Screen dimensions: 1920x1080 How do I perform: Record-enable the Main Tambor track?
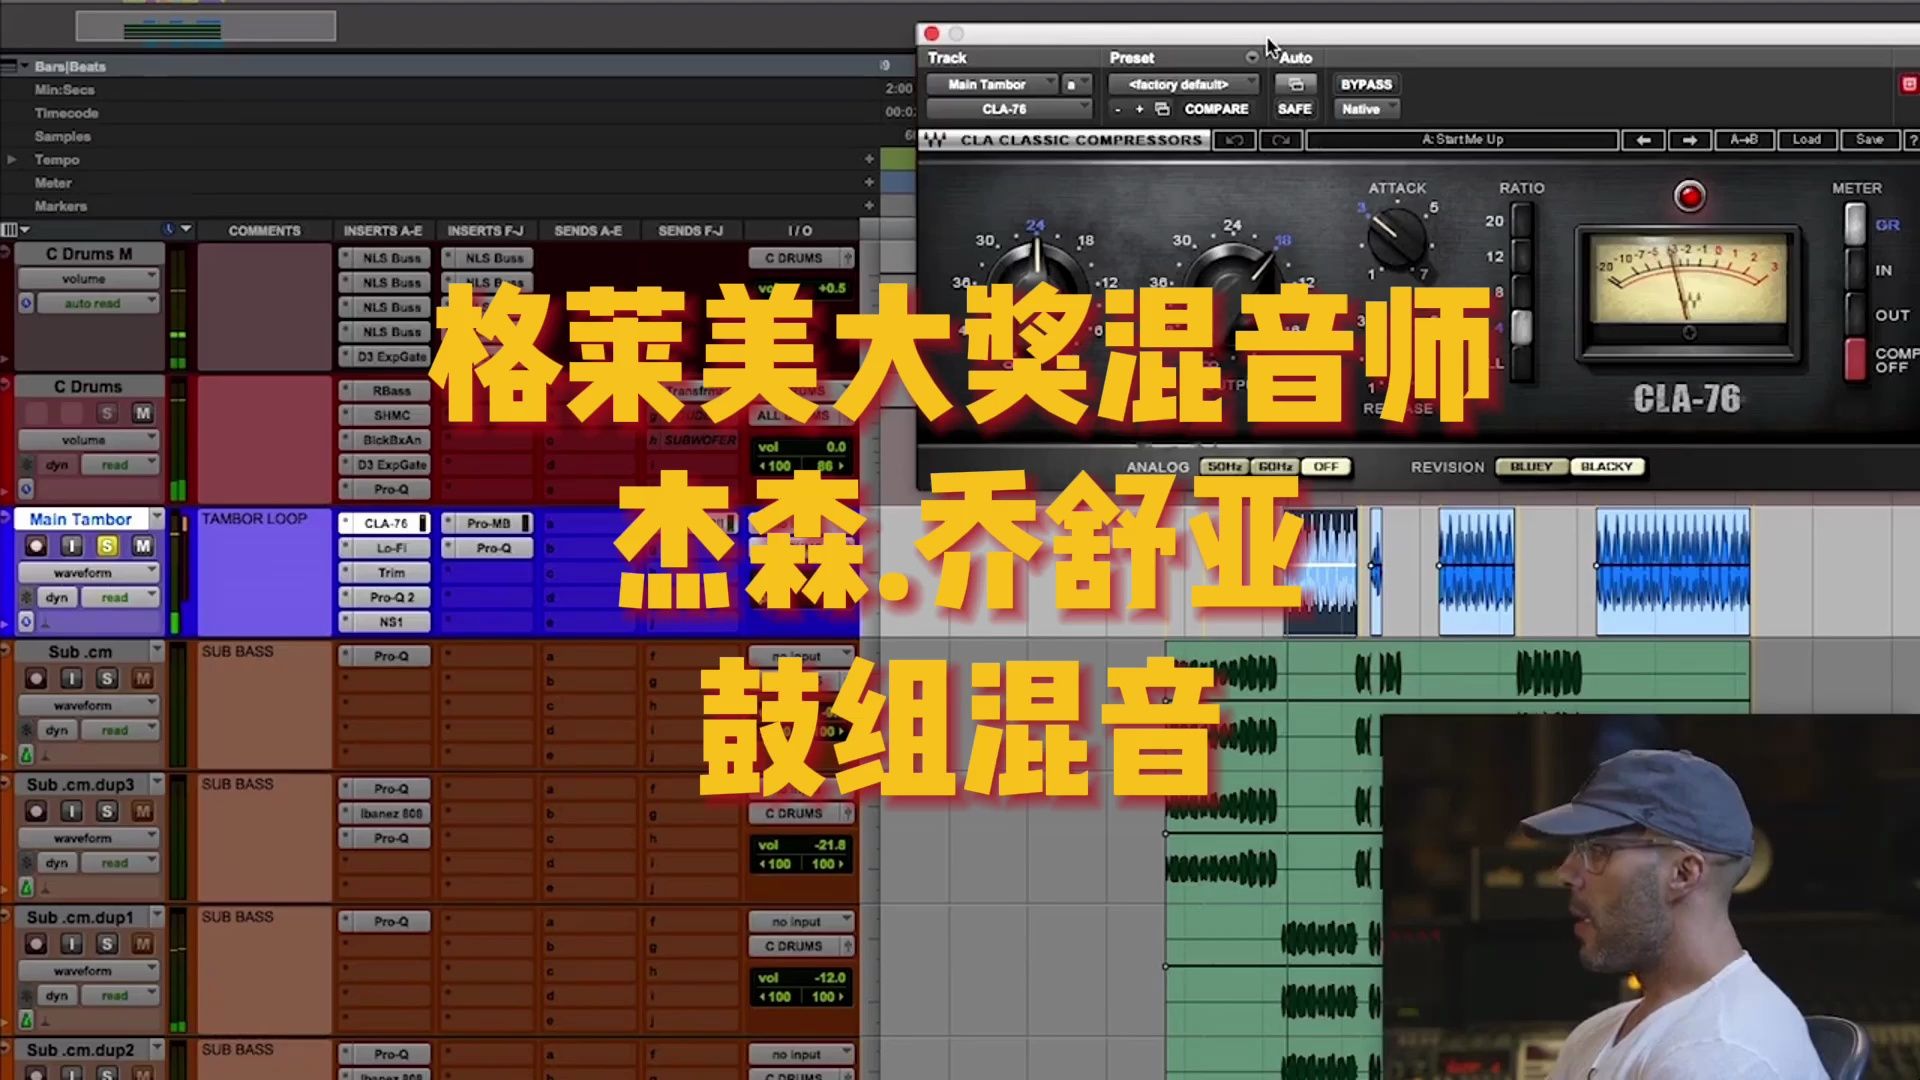coord(36,546)
